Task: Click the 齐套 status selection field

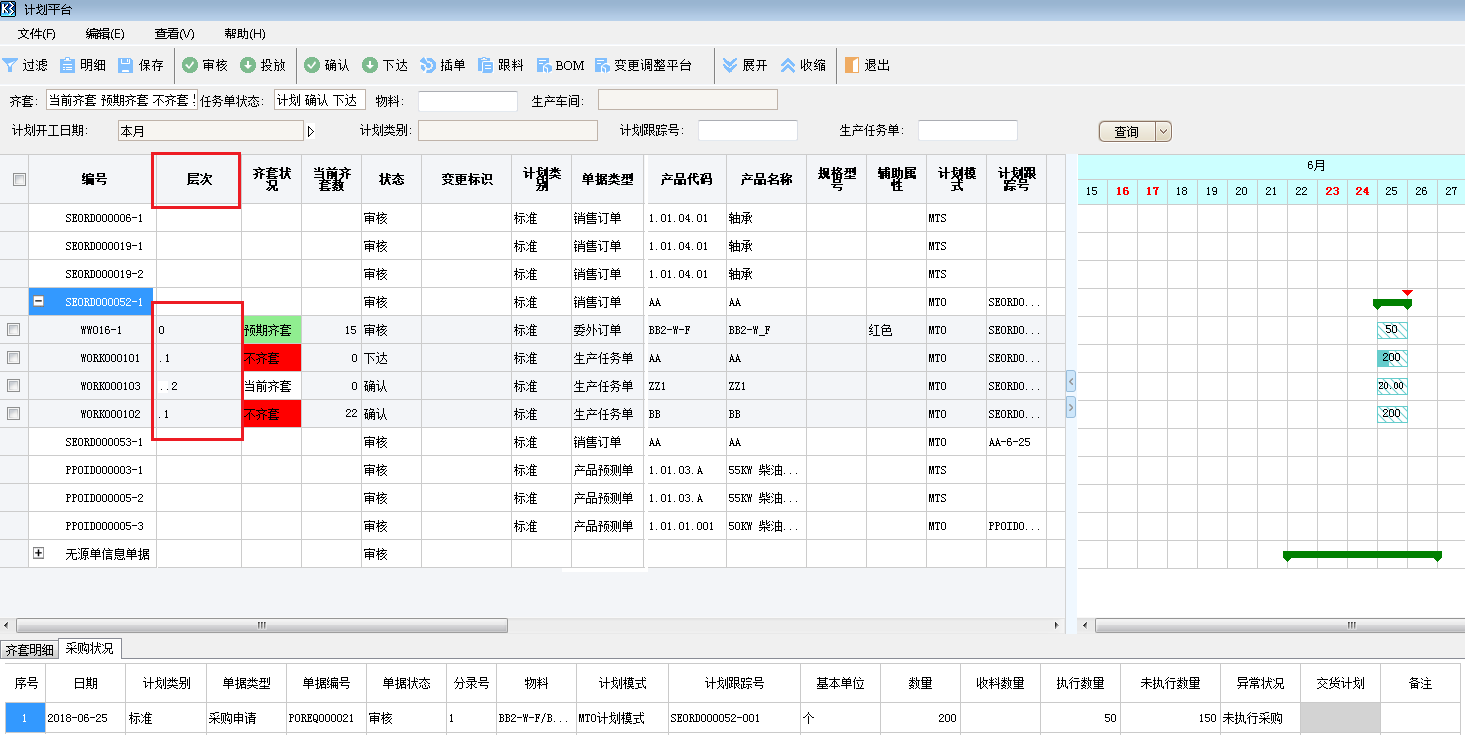Action: 120,100
